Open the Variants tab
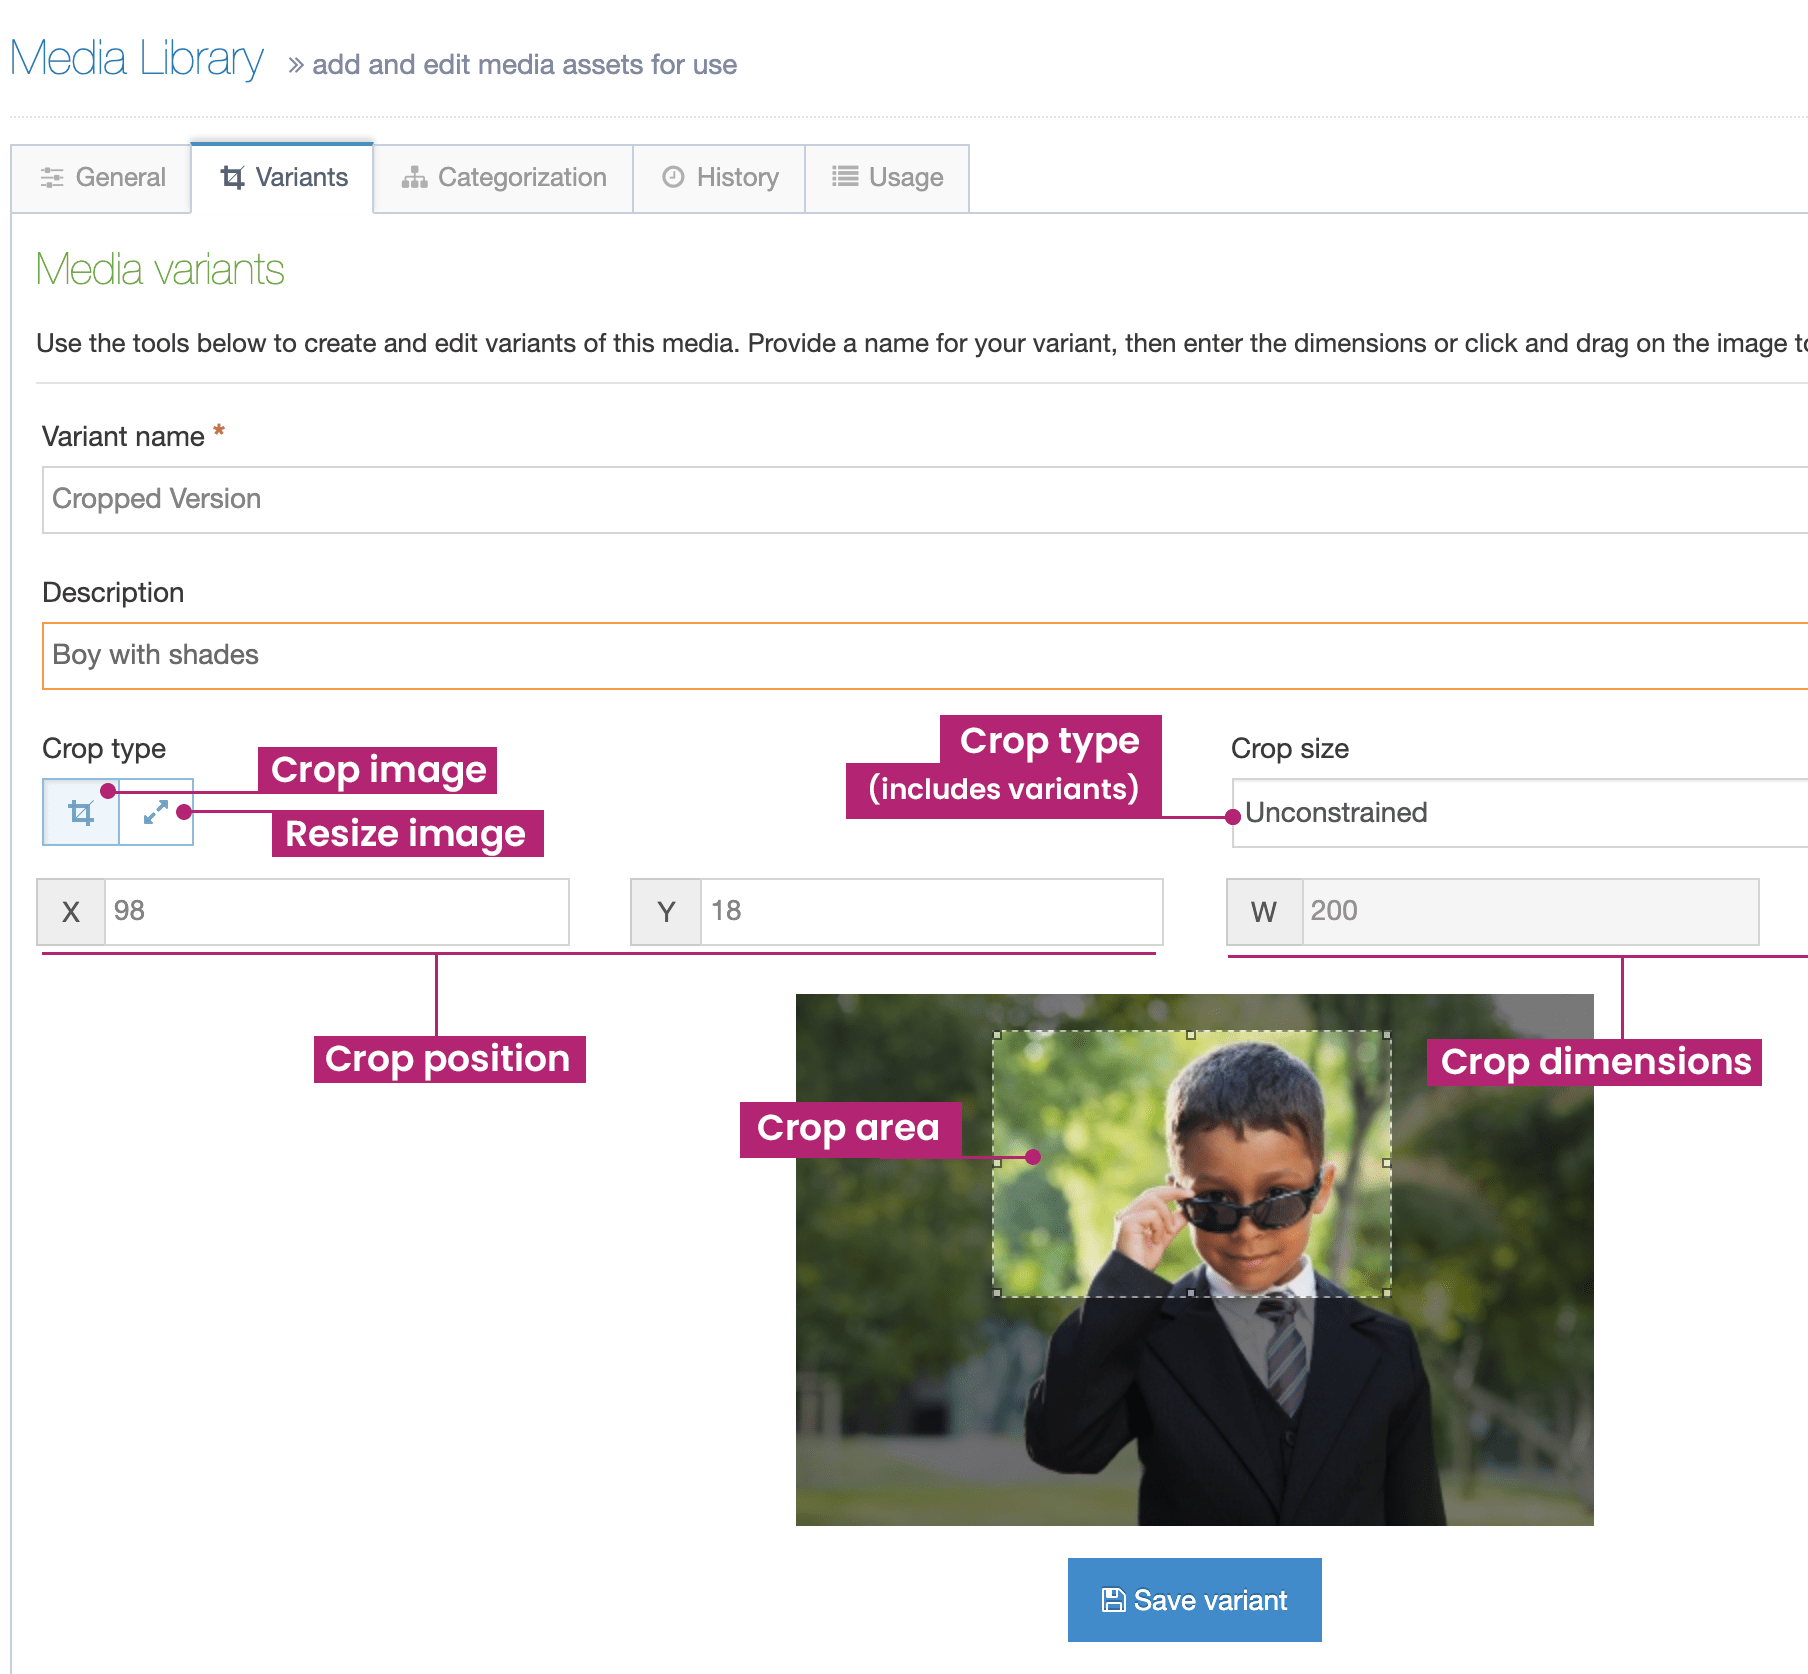The width and height of the screenshot is (1808, 1674). click(283, 178)
